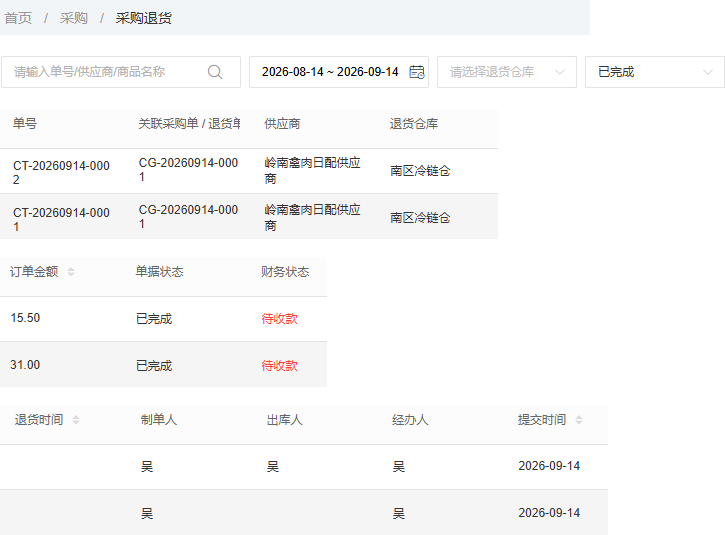Click the 单号 column header

tap(25, 123)
